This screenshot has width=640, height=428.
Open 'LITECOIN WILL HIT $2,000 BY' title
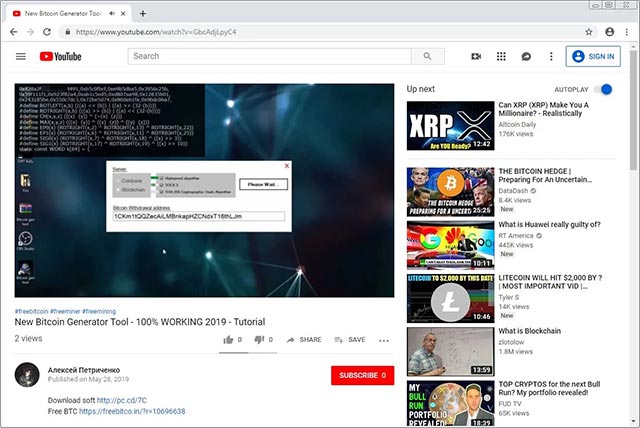pyautogui.click(x=550, y=282)
